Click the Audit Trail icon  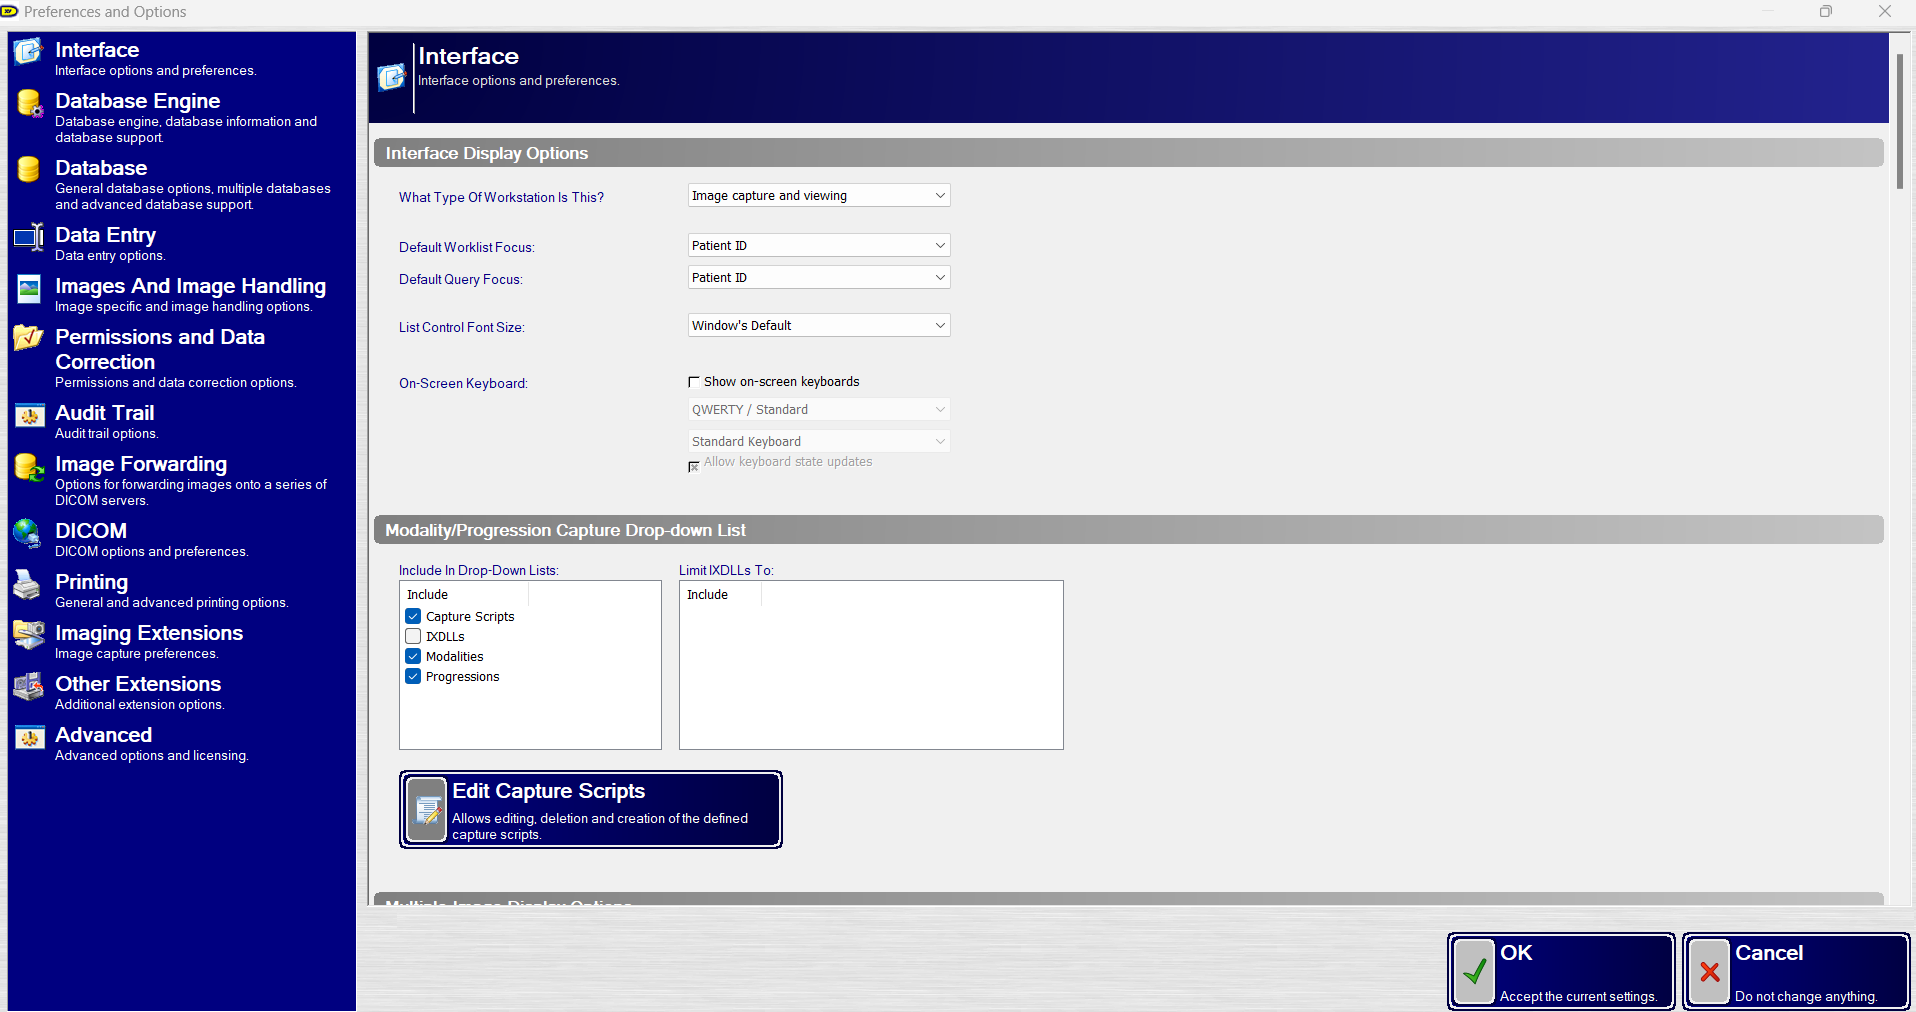click(29, 415)
